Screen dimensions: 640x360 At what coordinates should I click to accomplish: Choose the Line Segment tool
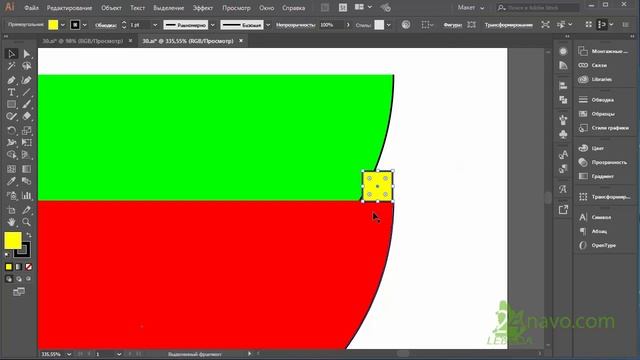click(27, 92)
